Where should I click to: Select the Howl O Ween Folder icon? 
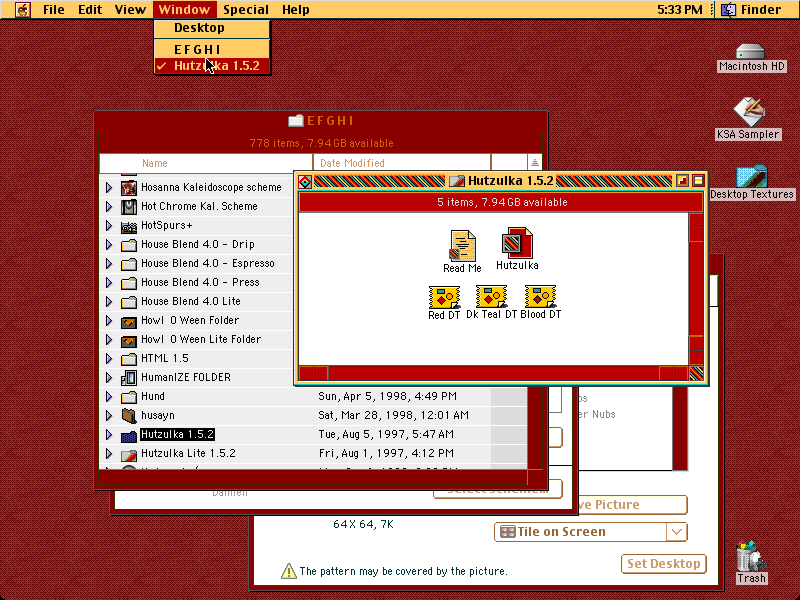[129, 321]
